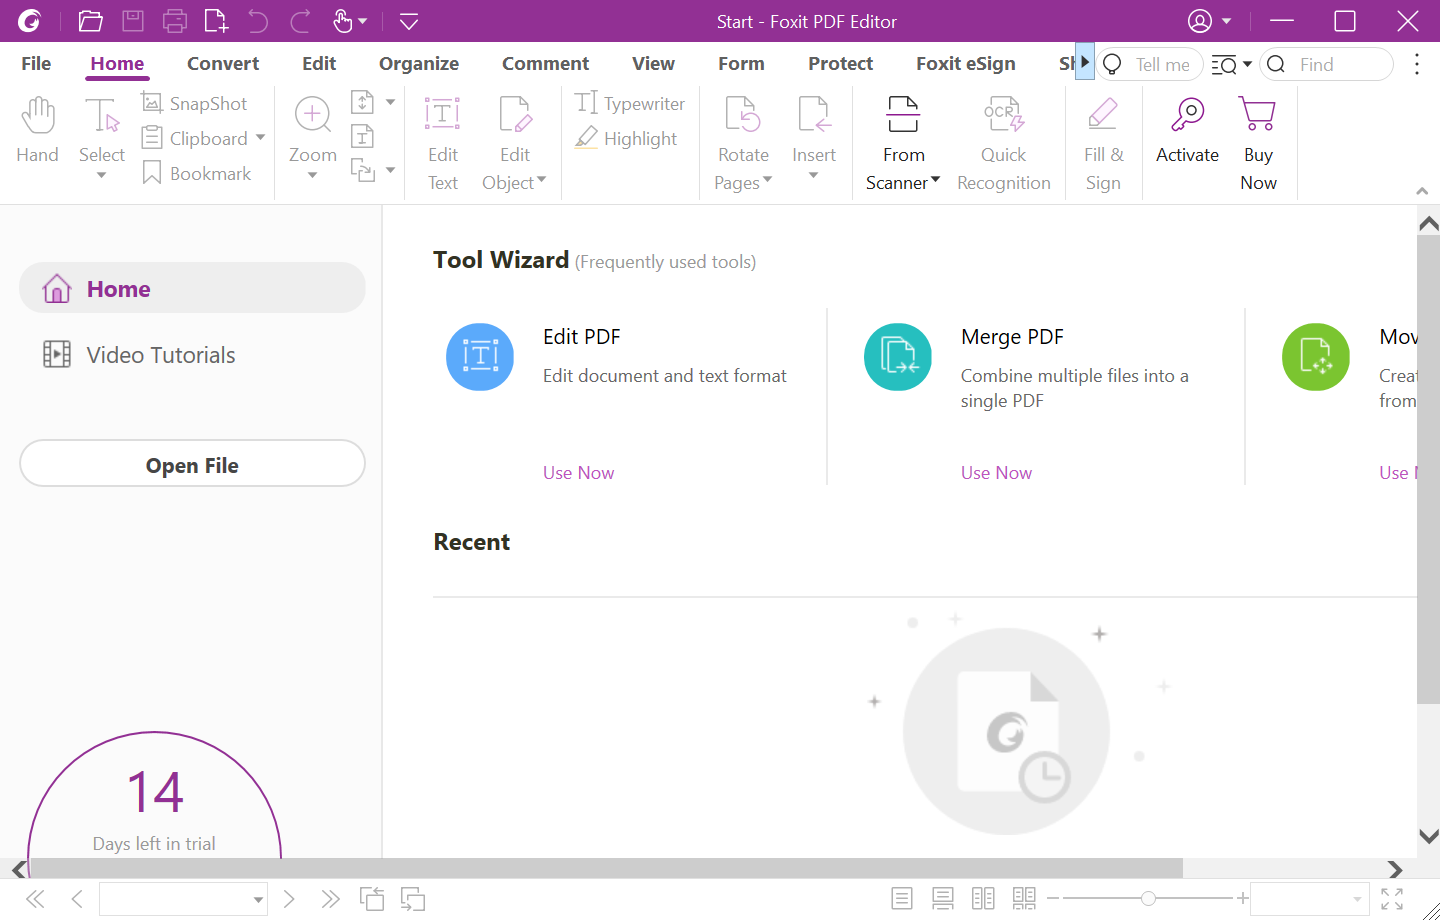This screenshot has height=920, width=1440.
Task: Open Edit Text tool
Action: (x=443, y=143)
